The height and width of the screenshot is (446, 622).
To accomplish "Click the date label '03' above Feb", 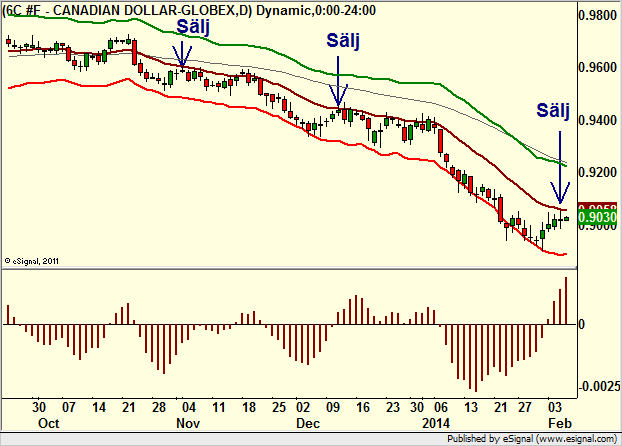I will (555, 408).
